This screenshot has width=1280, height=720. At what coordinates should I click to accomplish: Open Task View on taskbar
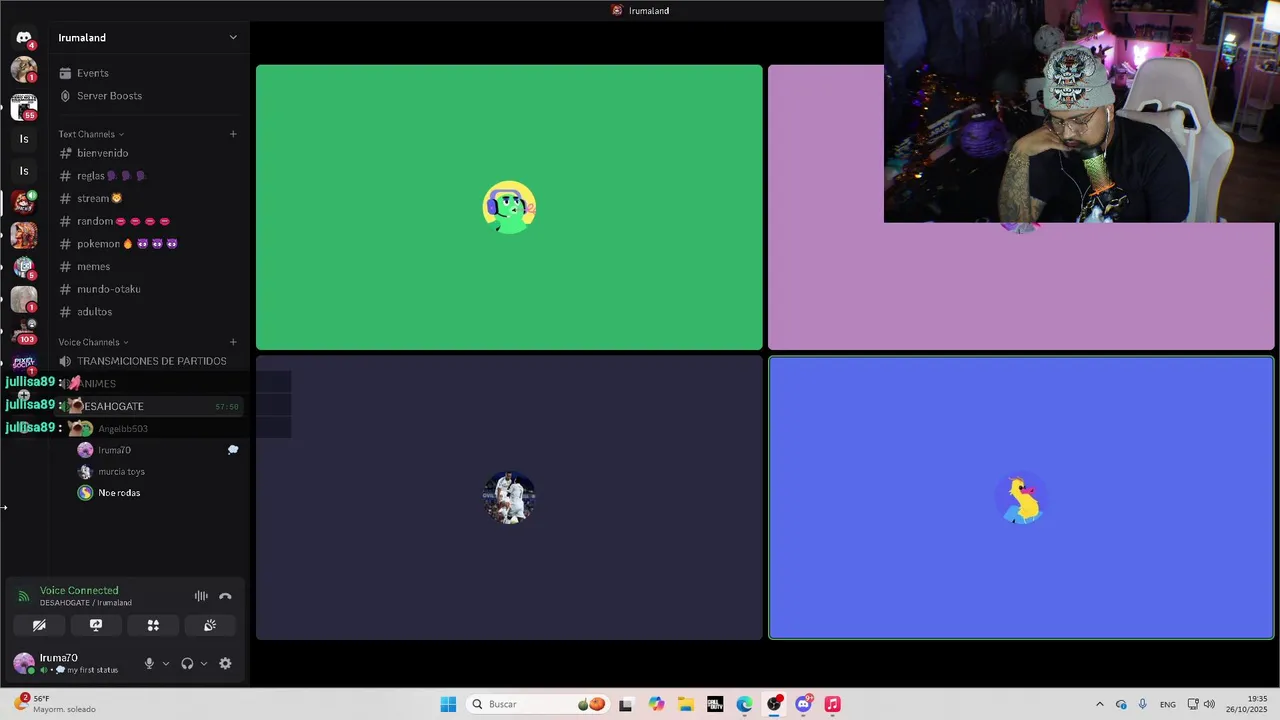pyautogui.click(x=626, y=704)
